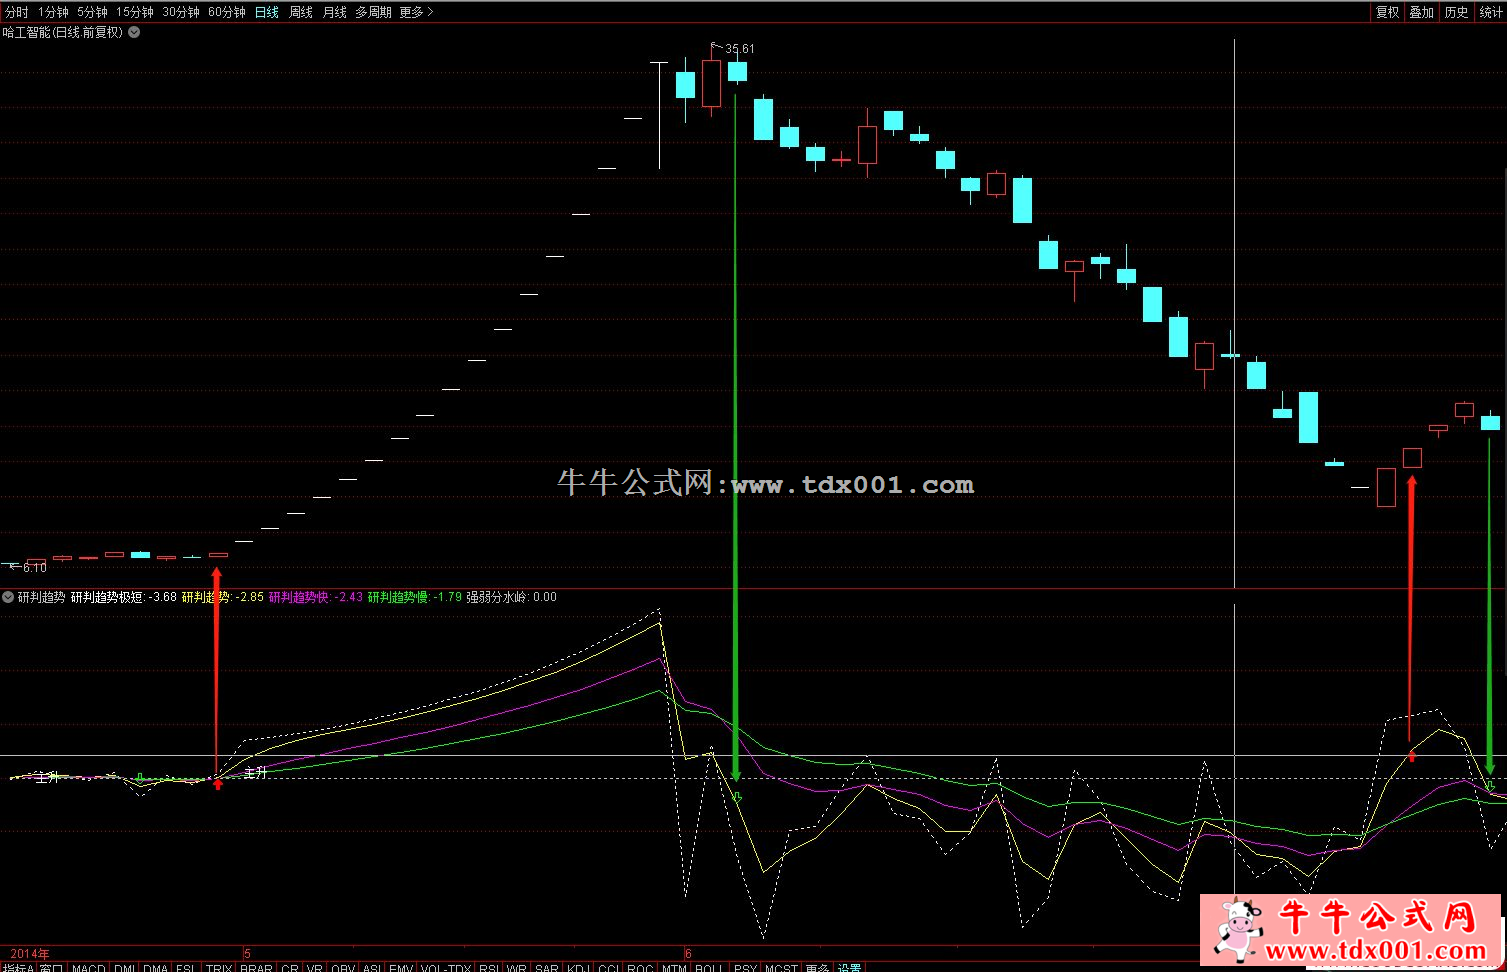Screen dimensions: 1507x972
Task: Select the 30分钟 period tab
Action: tap(181, 12)
